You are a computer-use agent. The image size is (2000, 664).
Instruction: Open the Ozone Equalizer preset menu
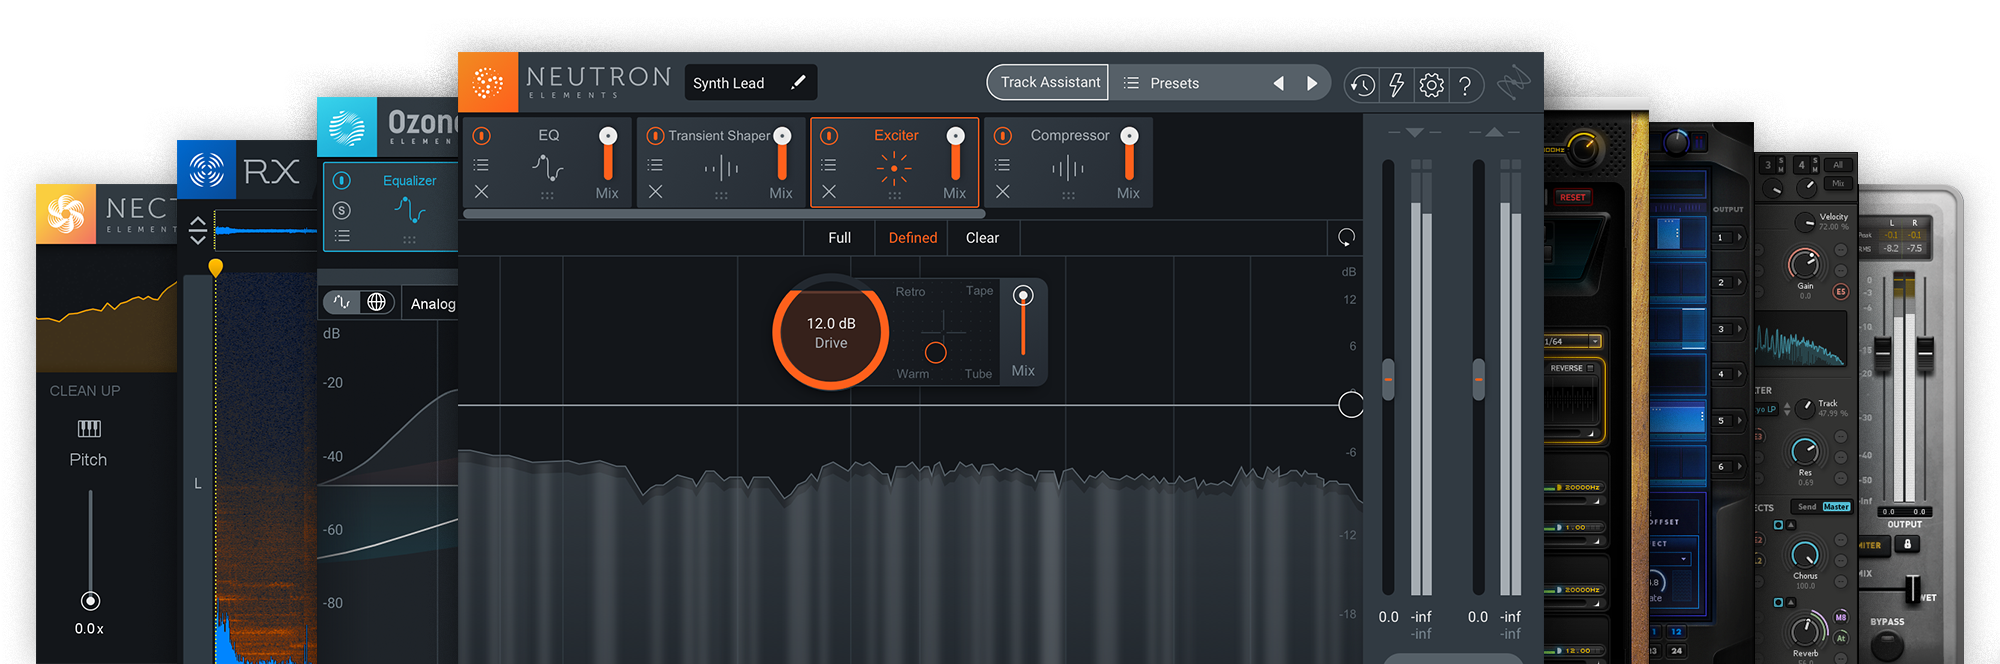tap(342, 236)
